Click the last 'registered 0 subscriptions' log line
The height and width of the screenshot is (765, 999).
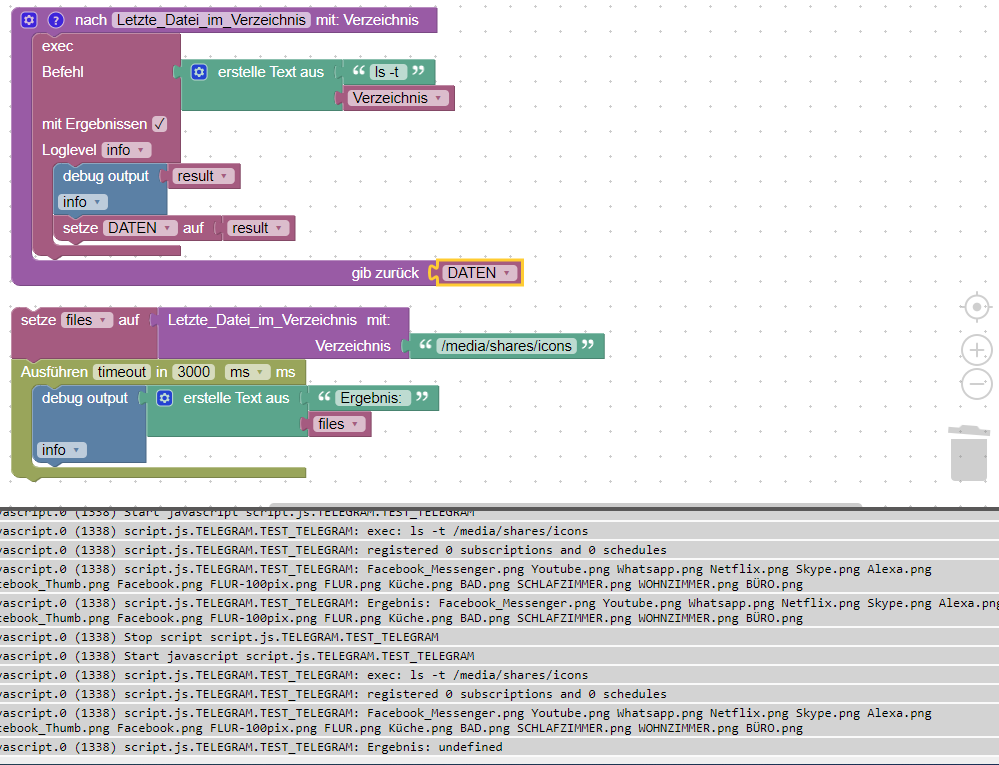coord(500,694)
